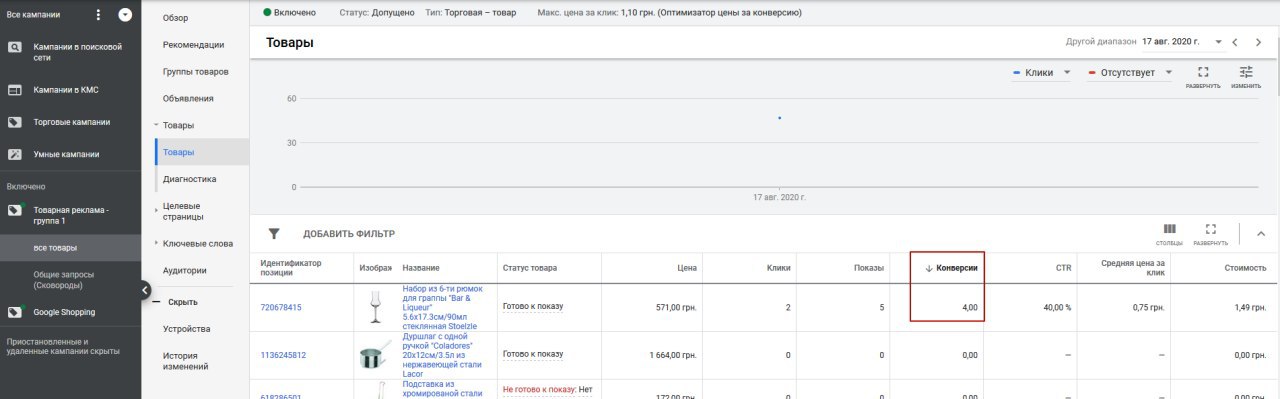Expand the Целевые страницы section
This screenshot has height=399, width=1280.
156,210
